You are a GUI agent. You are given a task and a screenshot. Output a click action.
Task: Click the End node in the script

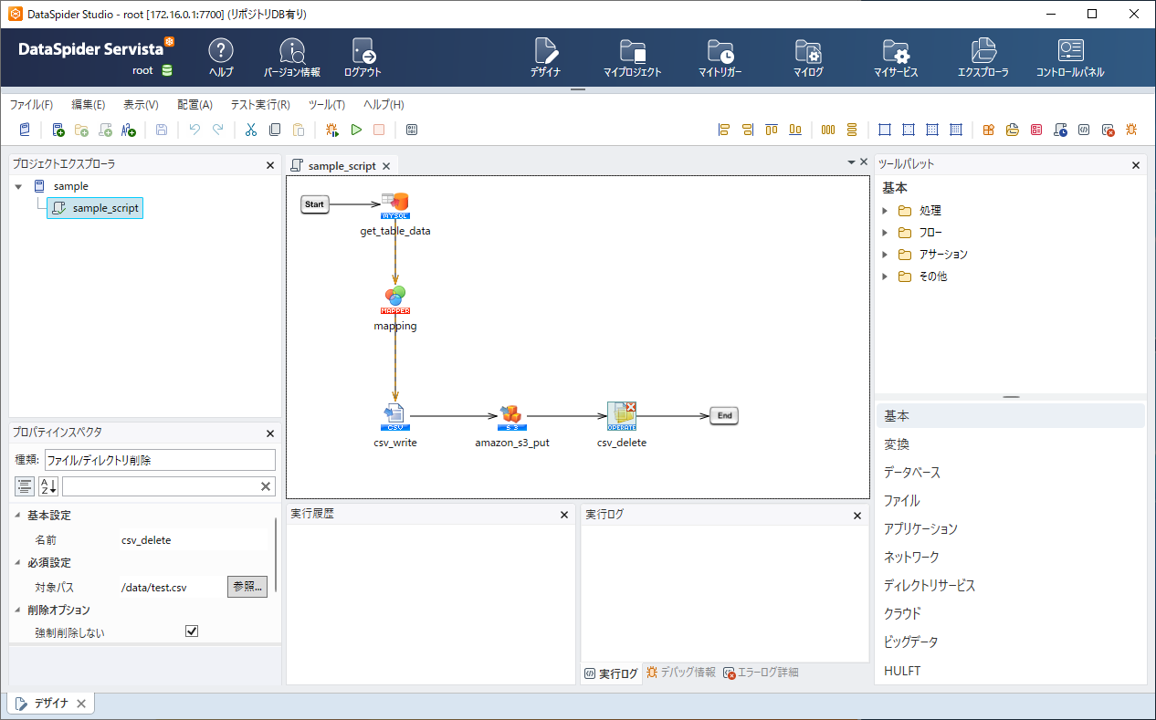[x=724, y=416]
